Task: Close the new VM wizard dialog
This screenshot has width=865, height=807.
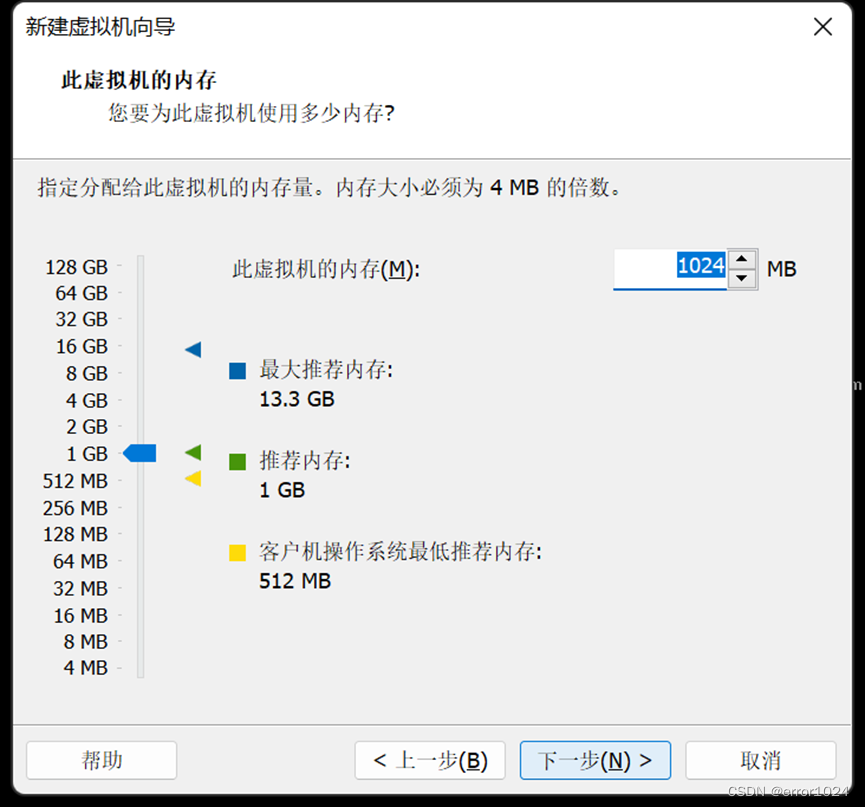Action: pyautogui.click(x=823, y=26)
